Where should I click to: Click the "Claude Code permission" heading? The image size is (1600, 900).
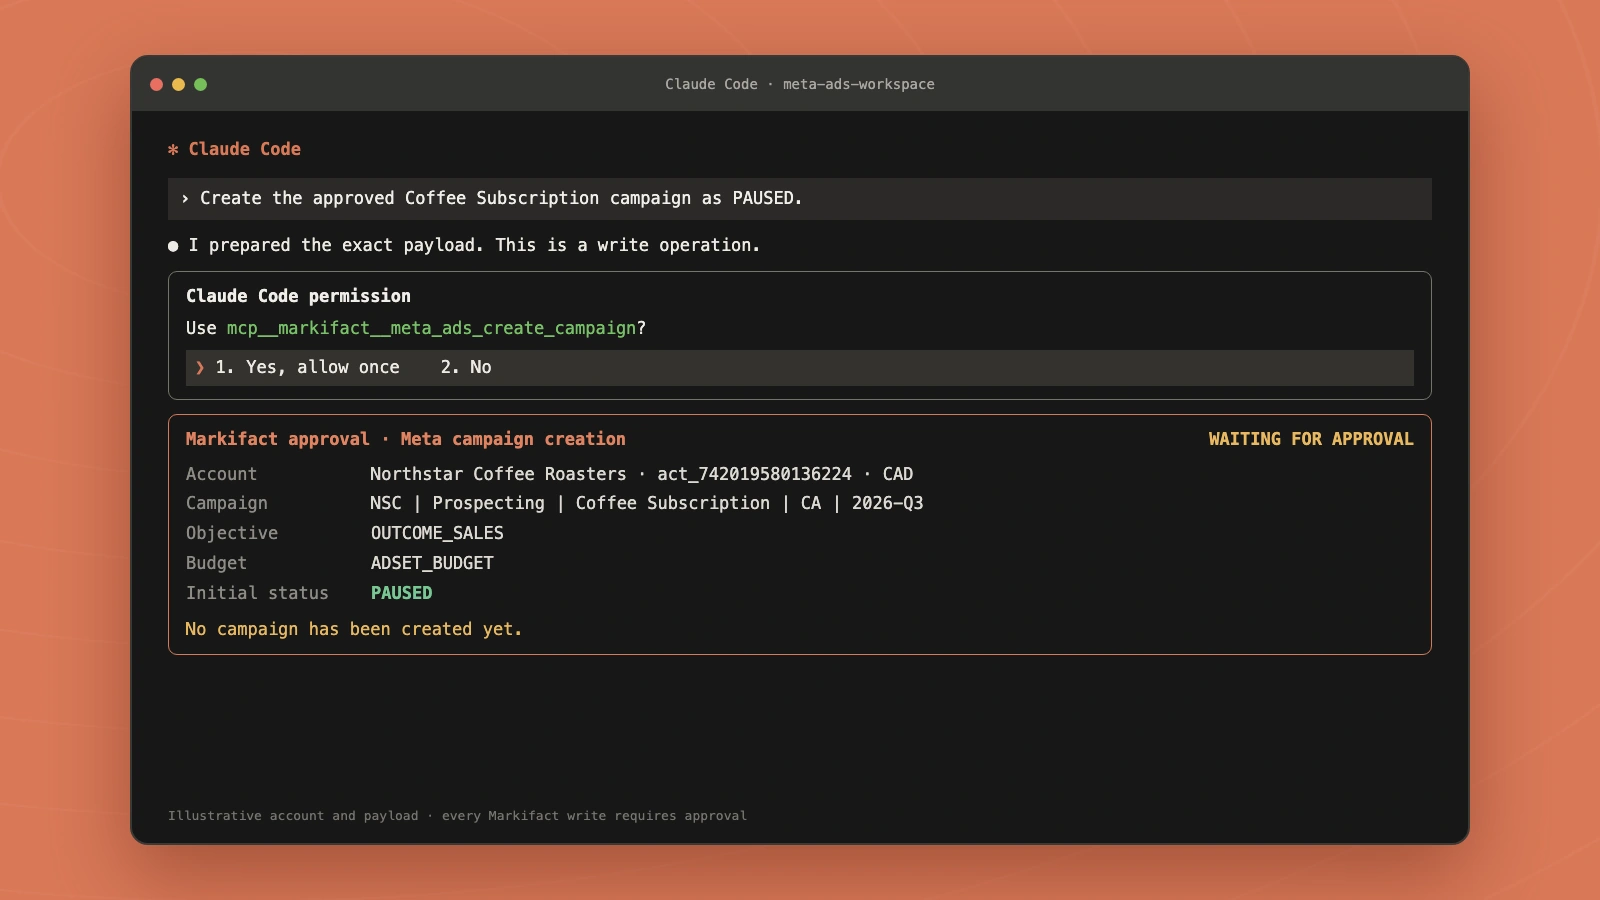coord(298,296)
